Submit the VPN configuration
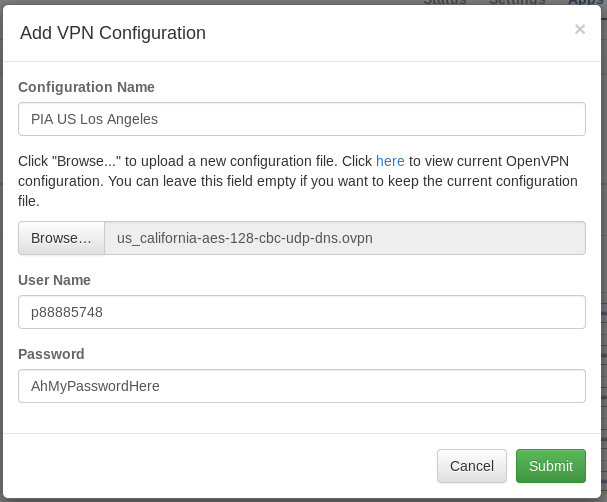Screen dimensions: 607x502 tap(551, 466)
